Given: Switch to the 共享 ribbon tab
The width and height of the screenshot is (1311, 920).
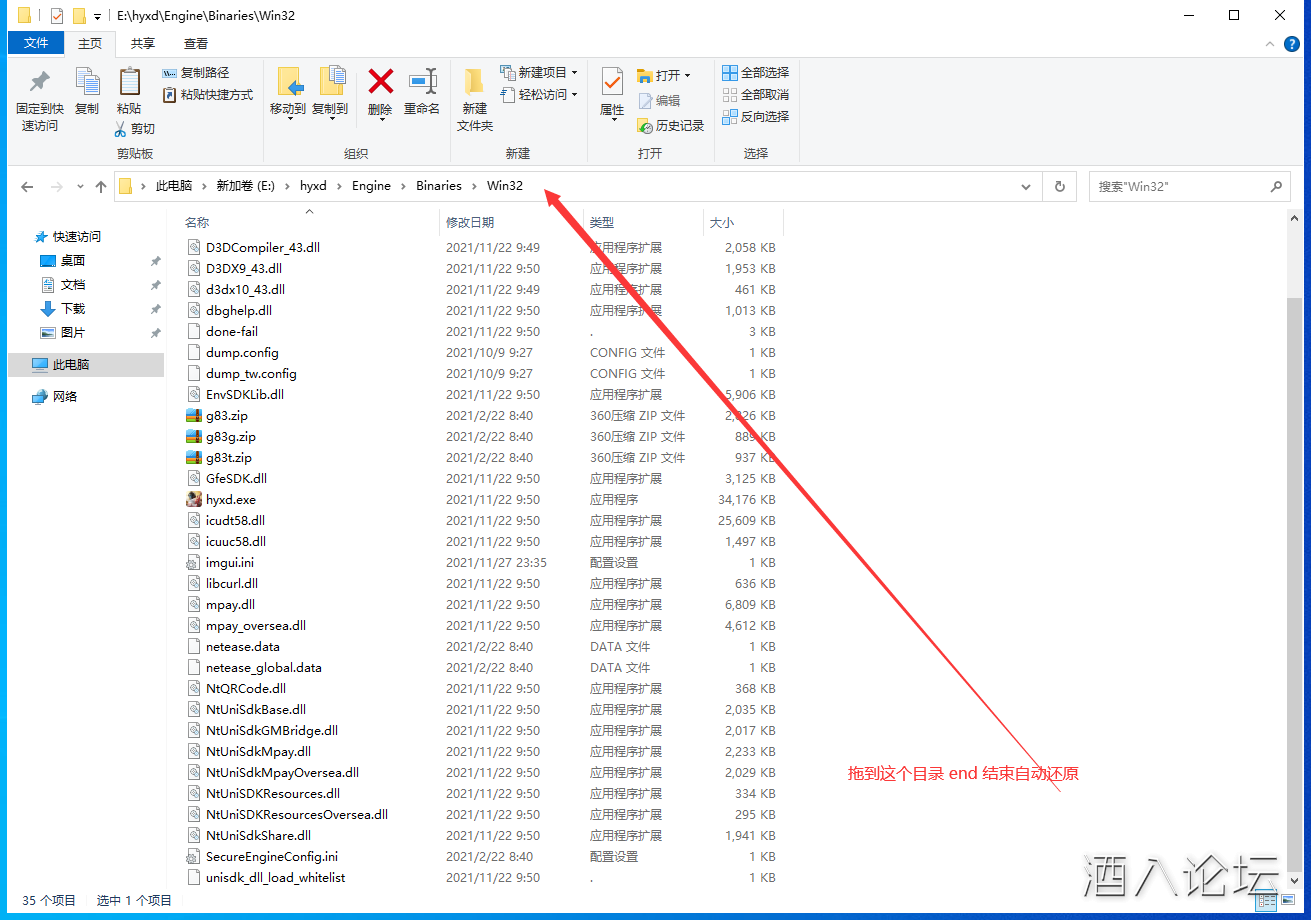Looking at the screenshot, I should coord(143,43).
